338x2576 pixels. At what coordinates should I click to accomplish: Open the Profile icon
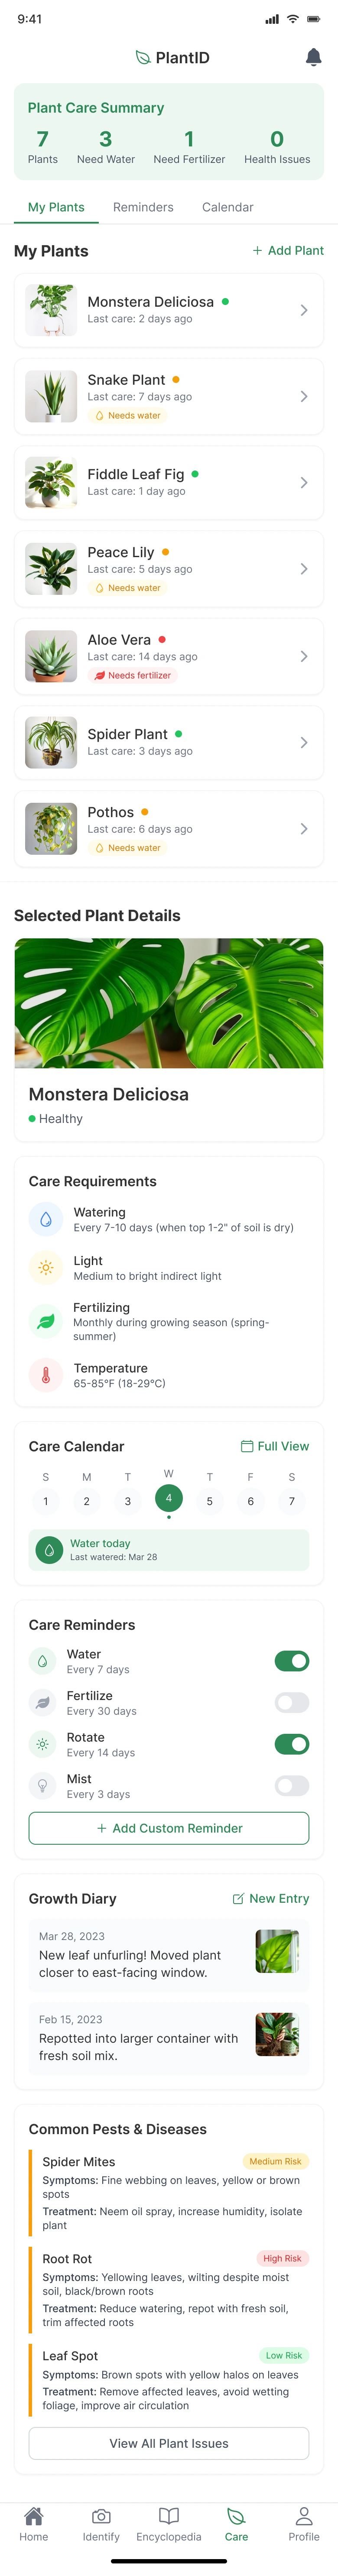(304, 2515)
